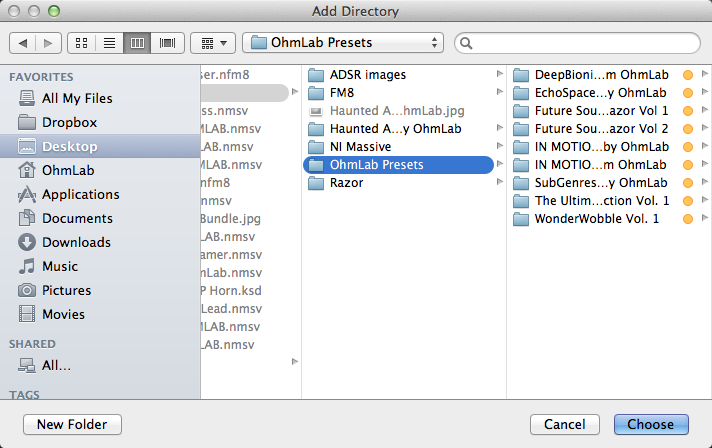The width and height of the screenshot is (712, 448).
Task: Expand the greyed selected row arrow in left column
Action: 295,92
